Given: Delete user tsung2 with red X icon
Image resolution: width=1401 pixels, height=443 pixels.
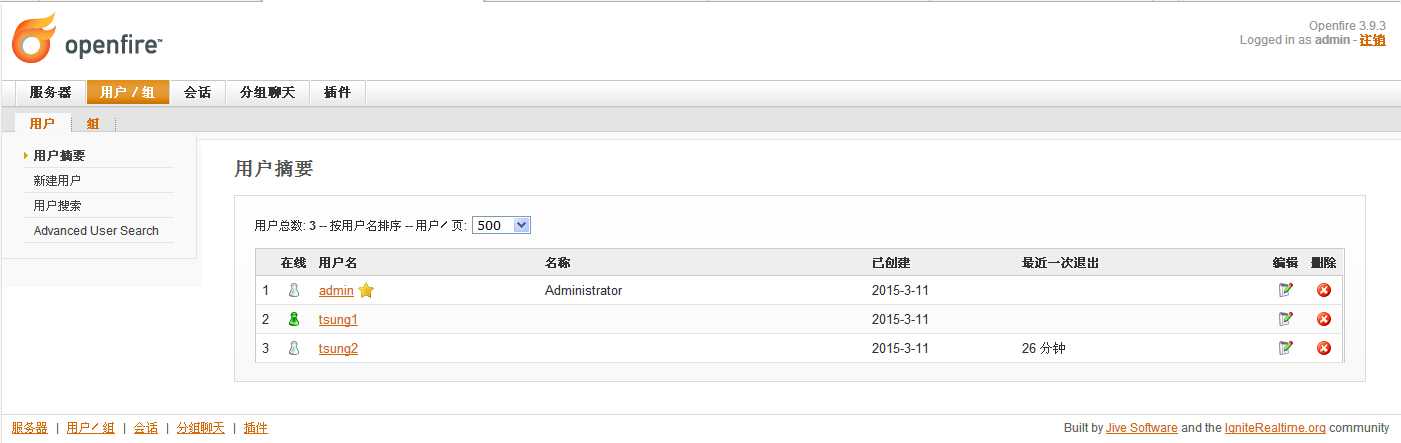Looking at the screenshot, I should coord(1323,348).
